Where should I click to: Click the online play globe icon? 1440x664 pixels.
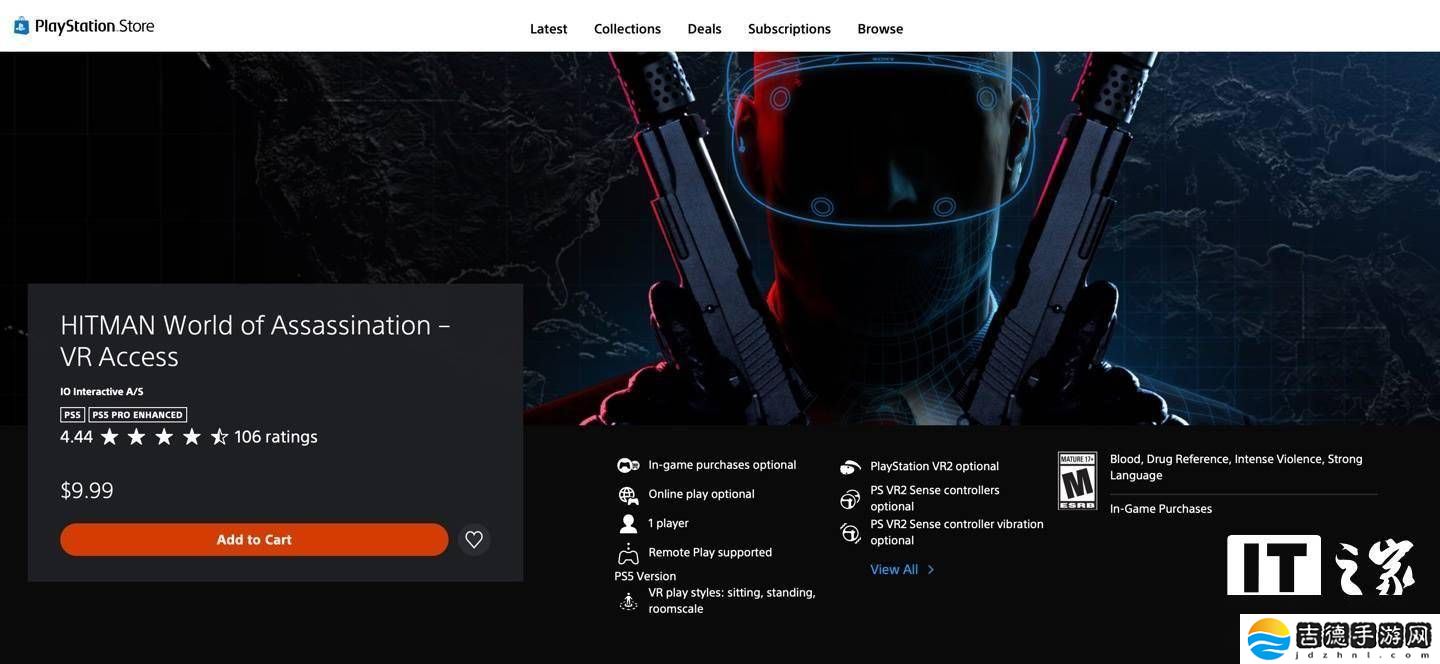(x=628, y=495)
